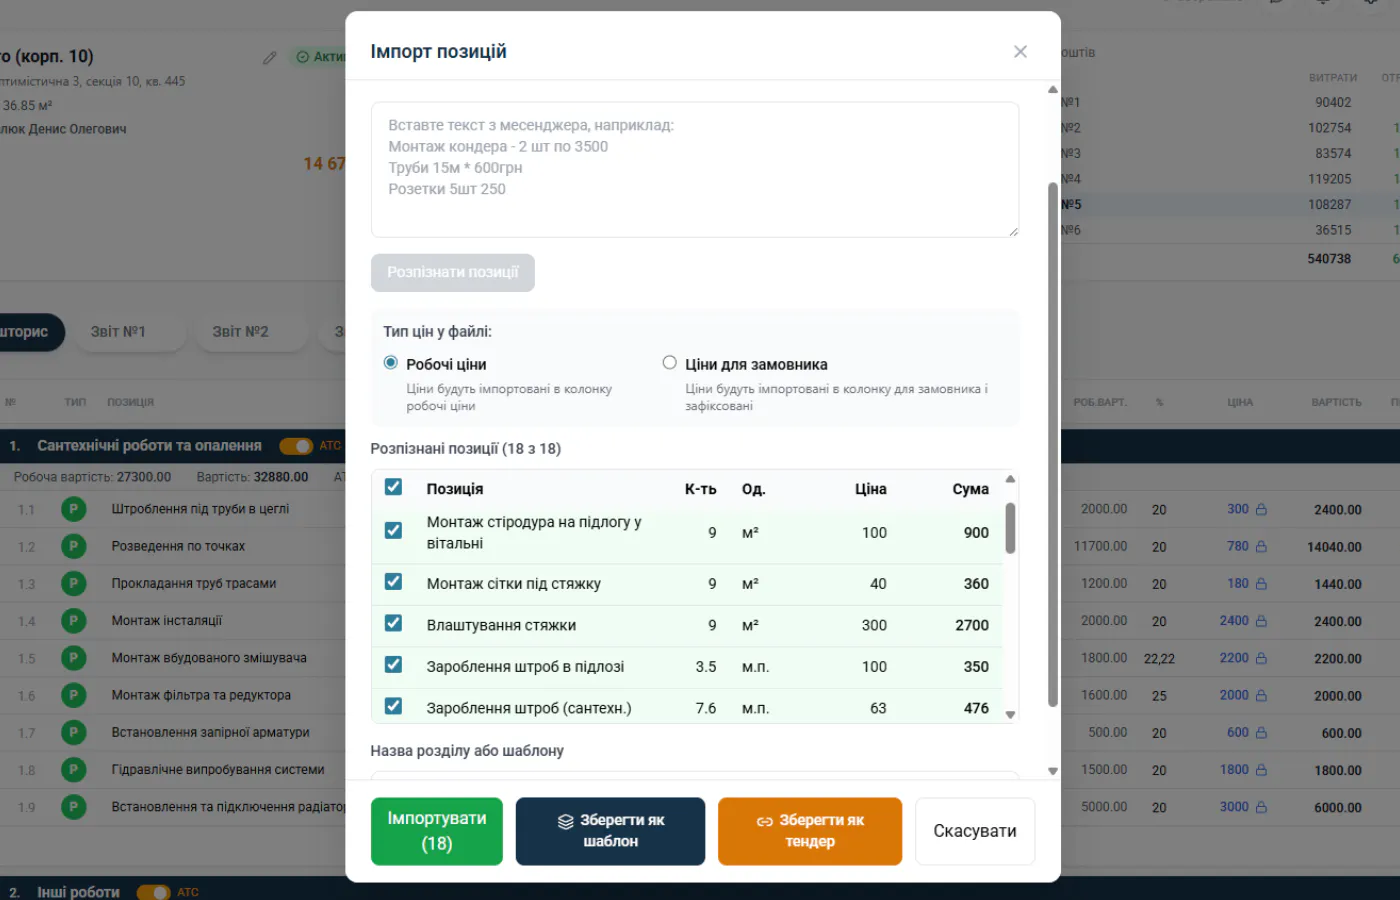This screenshot has width=1400, height=900.
Task: Click the sum value 2700 in the dialog table
Action: pos(972,625)
